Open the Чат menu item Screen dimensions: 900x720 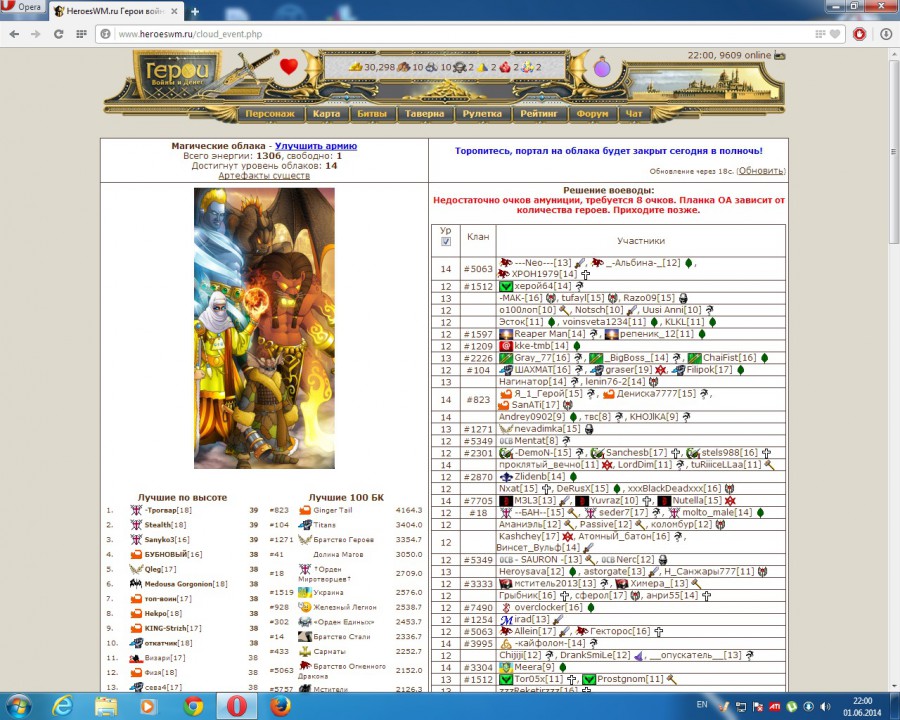[634, 114]
